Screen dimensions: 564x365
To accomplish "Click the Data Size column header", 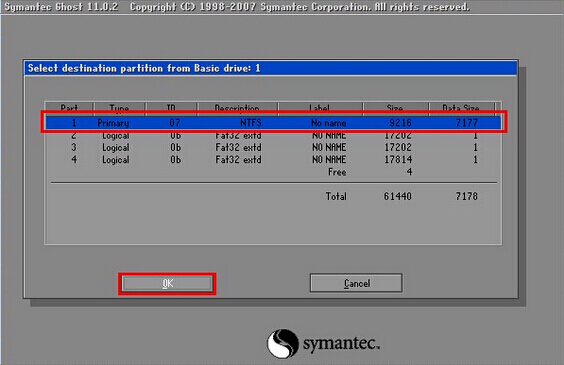I will [x=461, y=108].
